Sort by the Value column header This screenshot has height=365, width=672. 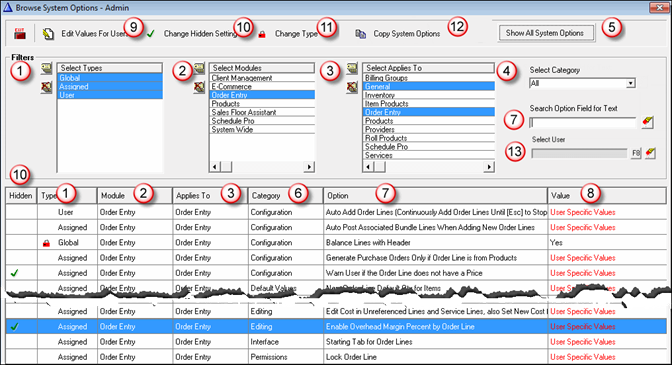tap(607, 196)
